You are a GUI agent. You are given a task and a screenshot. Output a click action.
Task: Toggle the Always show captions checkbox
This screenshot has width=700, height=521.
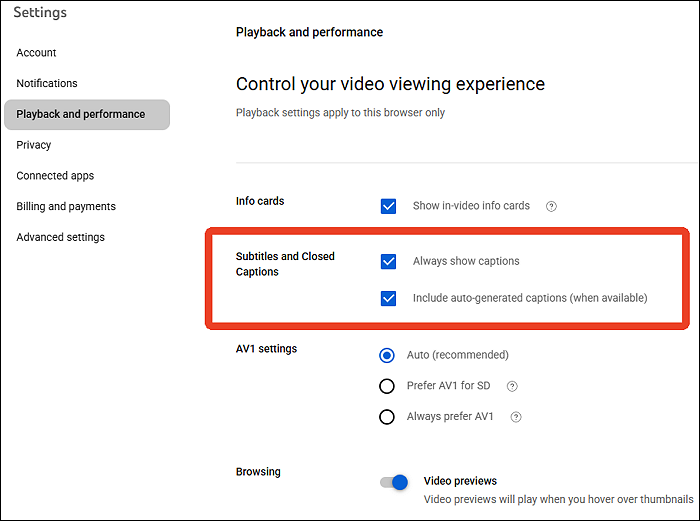(x=388, y=262)
